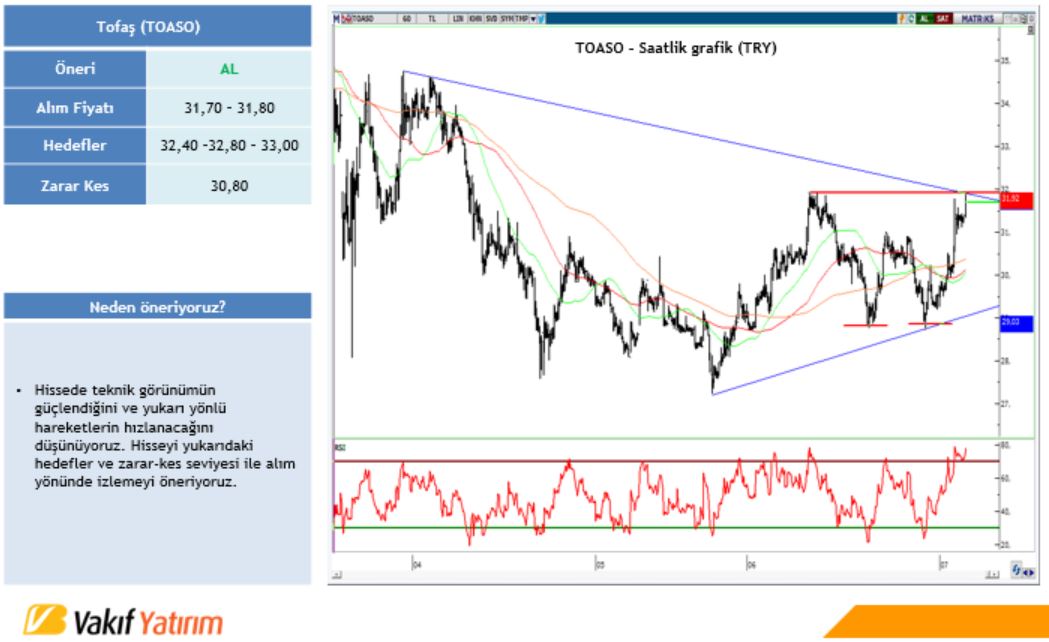The image size is (1049, 642).
Task: Click the Vakıf Yatırım logo
Action: coord(123,621)
